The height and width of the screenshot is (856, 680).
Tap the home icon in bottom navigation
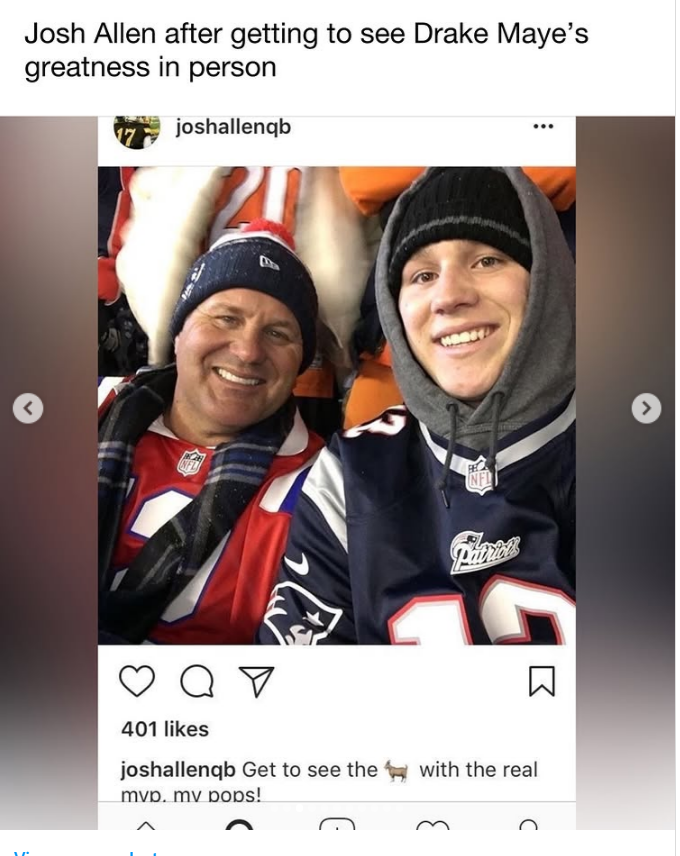click(x=145, y=825)
